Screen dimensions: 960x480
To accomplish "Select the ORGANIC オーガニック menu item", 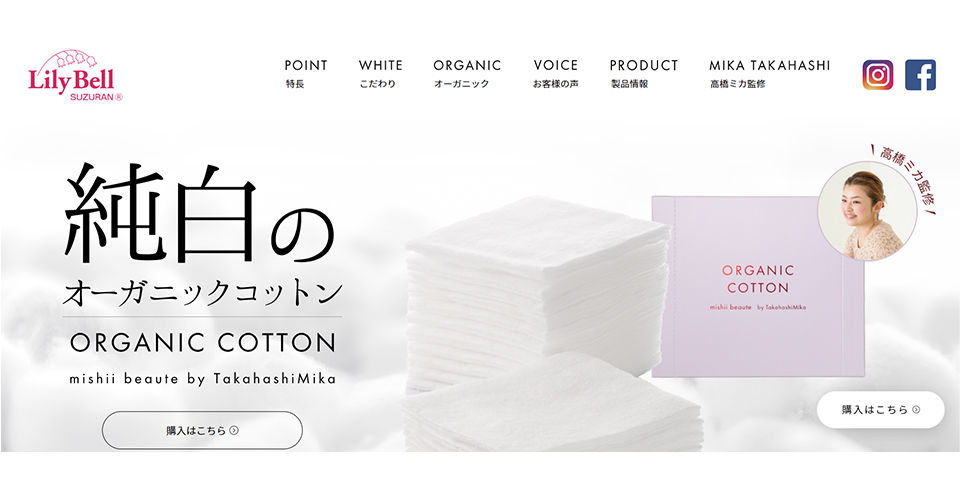I will pos(467,73).
